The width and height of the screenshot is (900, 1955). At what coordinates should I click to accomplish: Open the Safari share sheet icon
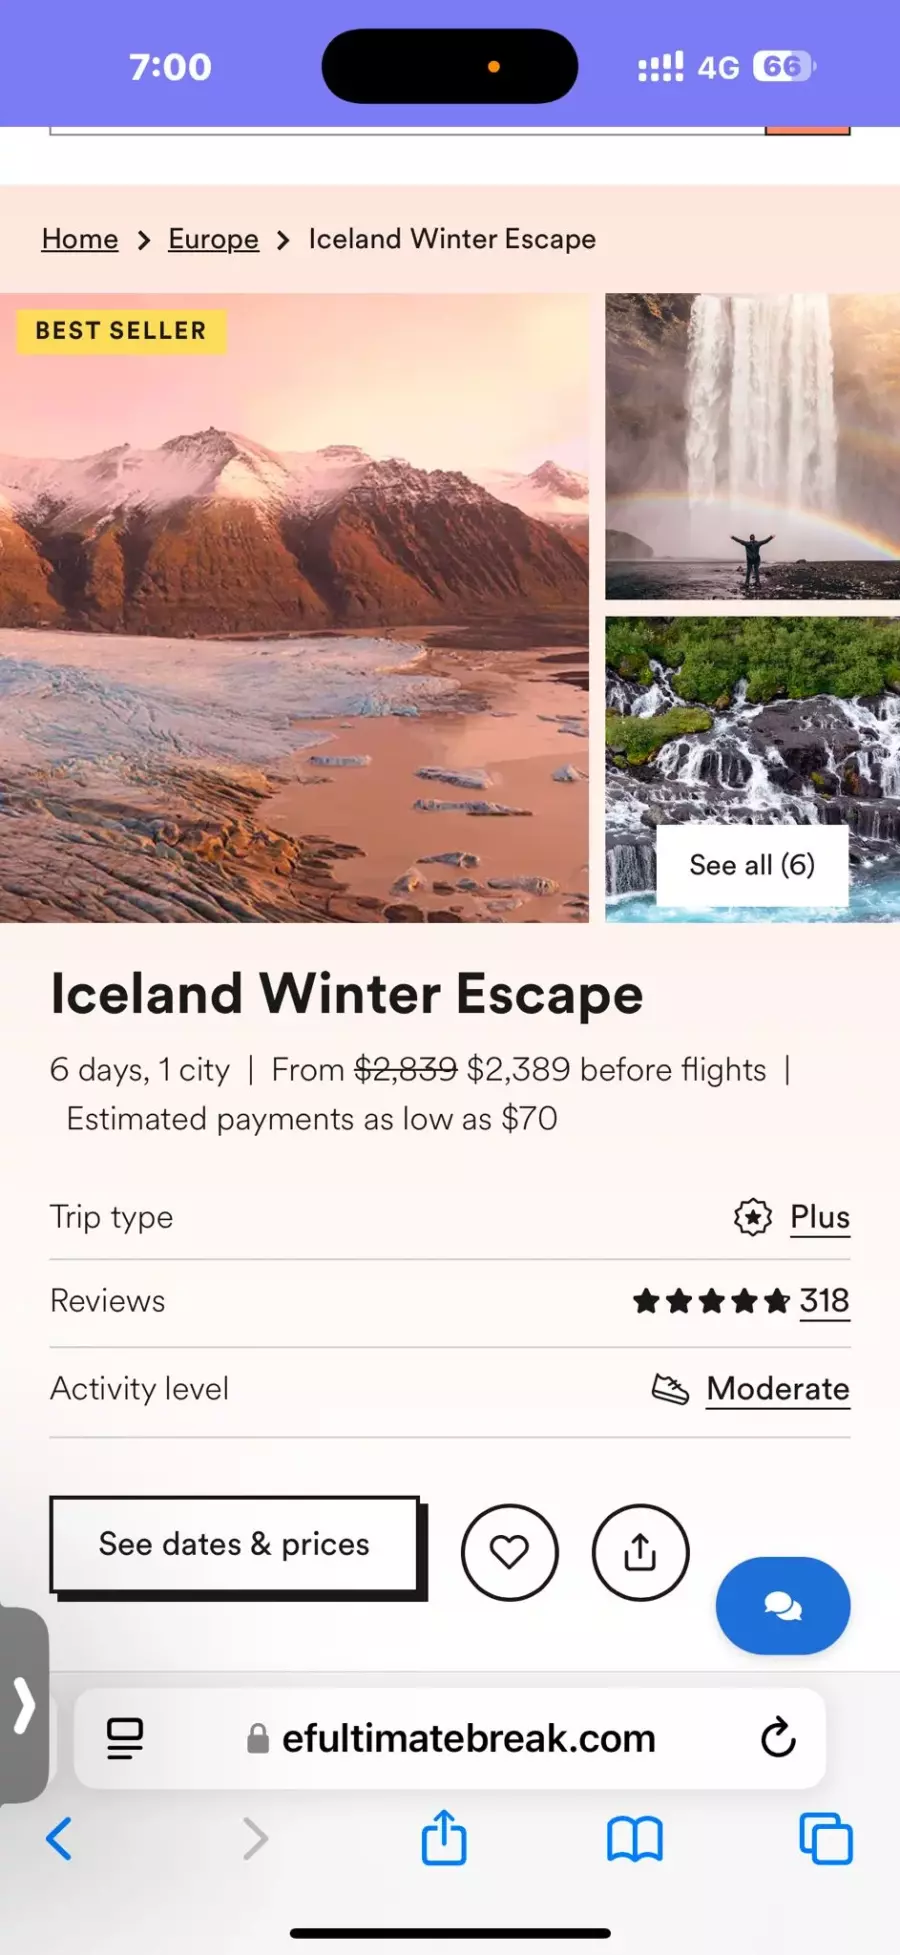click(444, 1838)
